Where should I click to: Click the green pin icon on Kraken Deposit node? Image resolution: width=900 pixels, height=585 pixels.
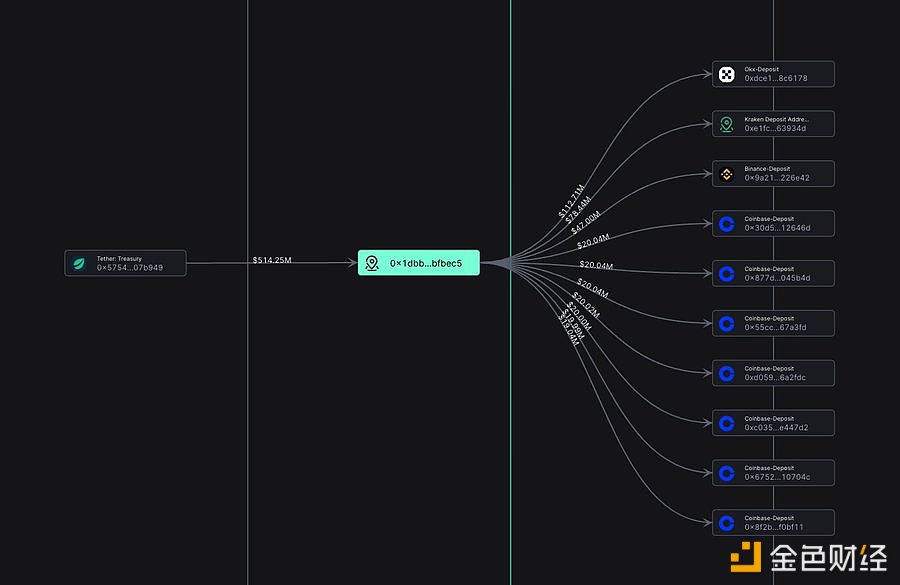[x=727, y=124]
